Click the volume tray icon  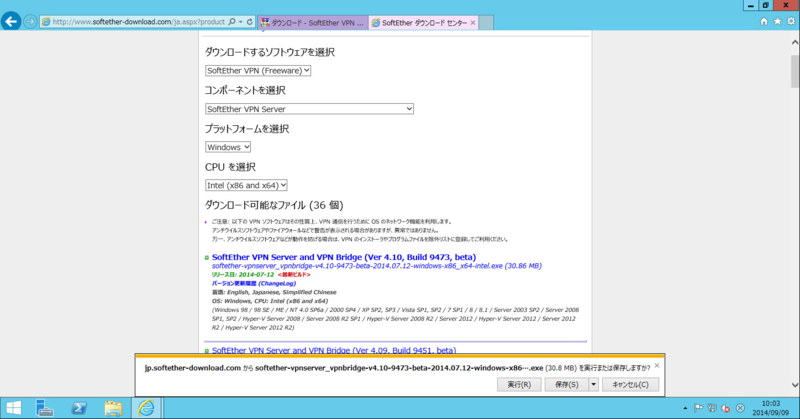[x=725, y=408]
